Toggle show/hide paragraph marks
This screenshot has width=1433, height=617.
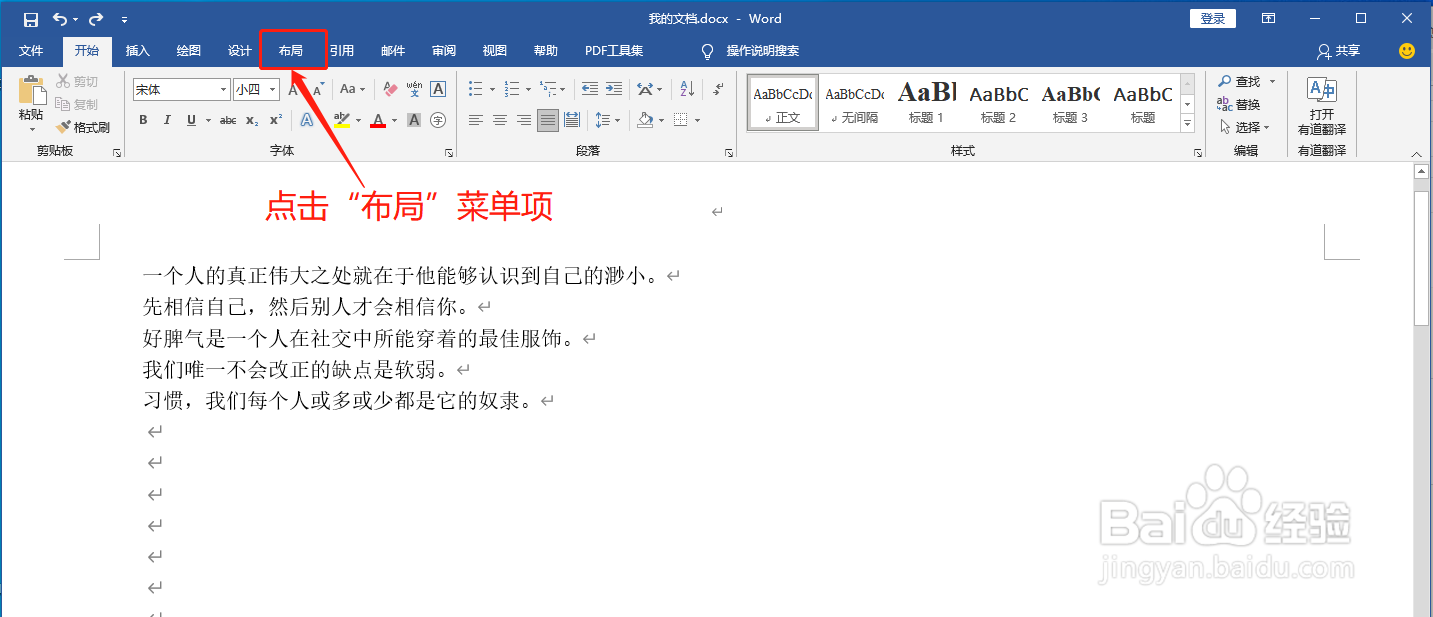coord(717,89)
